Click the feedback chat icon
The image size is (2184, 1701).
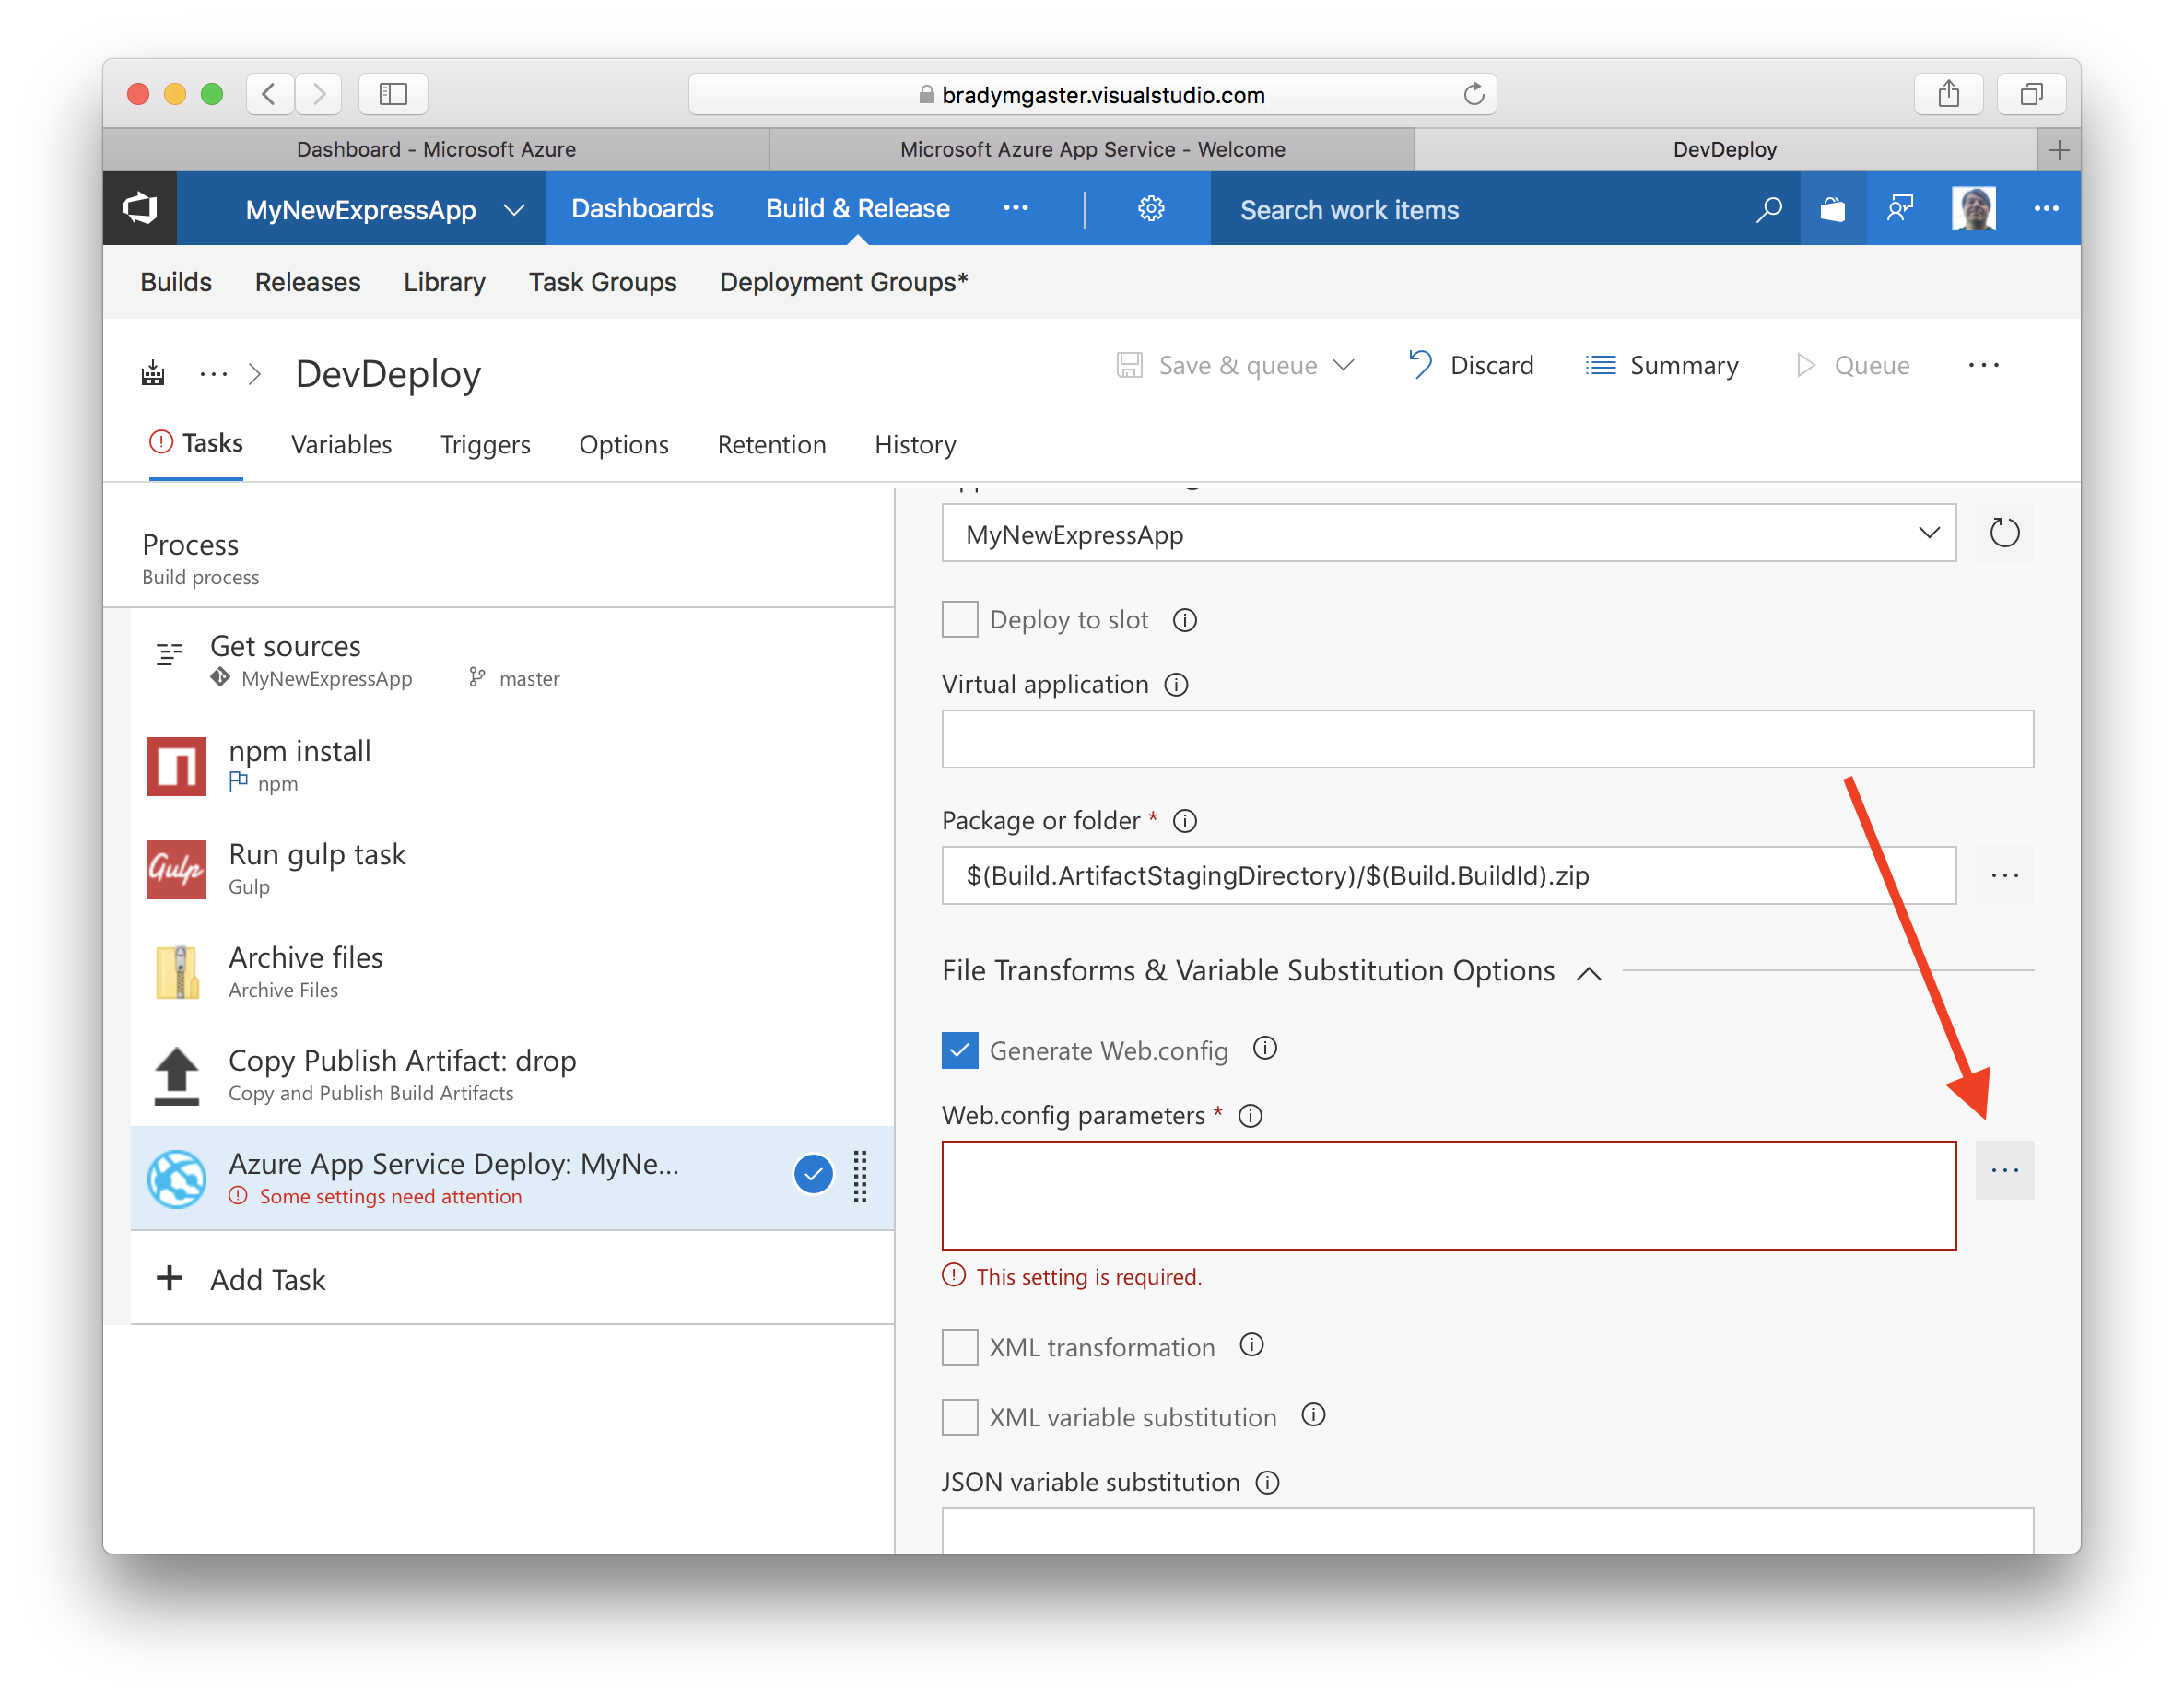[x=1899, y=209]
